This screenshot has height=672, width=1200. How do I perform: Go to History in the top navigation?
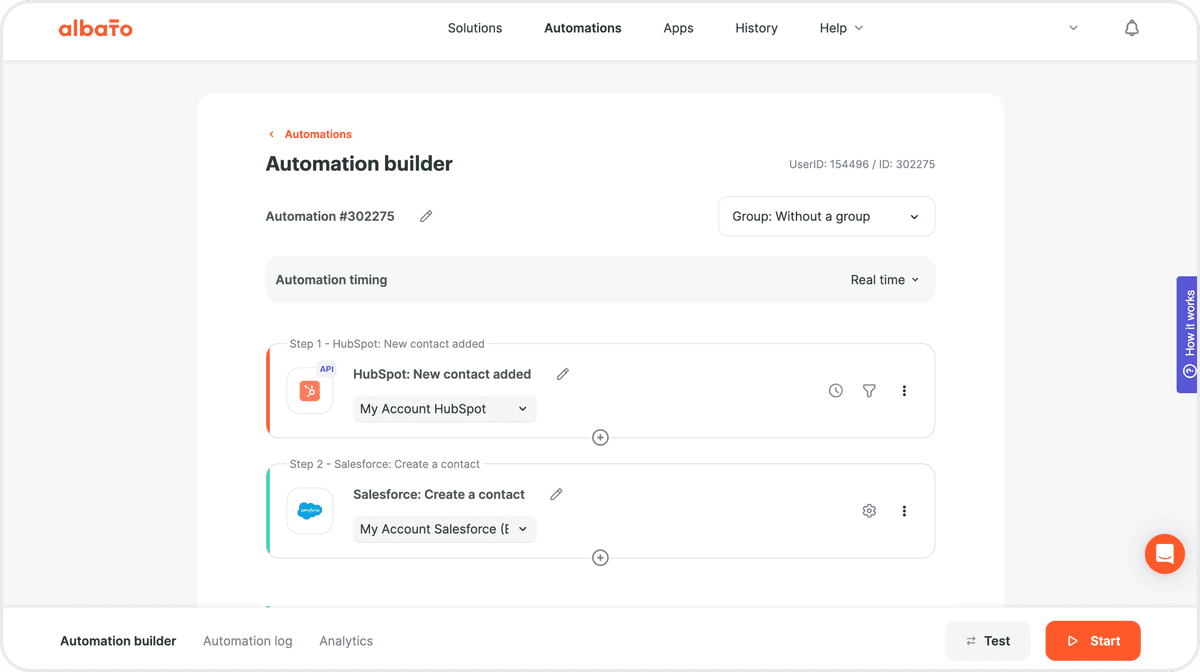tap(756, 28)
